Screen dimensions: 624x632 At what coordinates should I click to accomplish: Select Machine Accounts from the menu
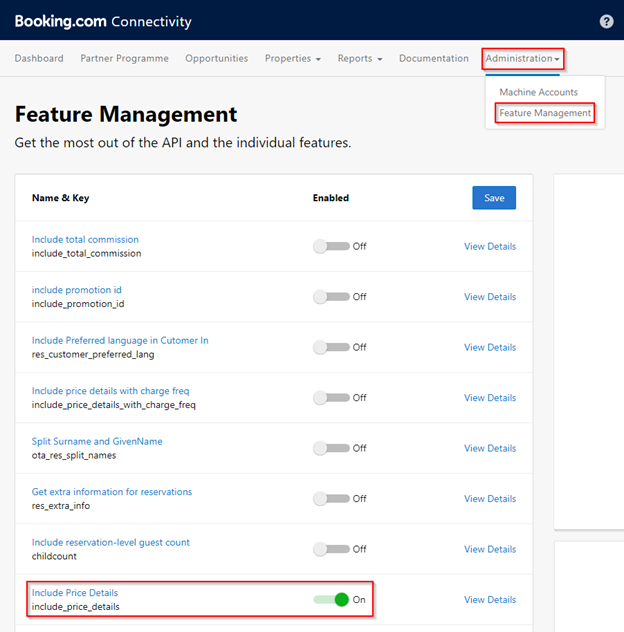[x=539, y=92]
